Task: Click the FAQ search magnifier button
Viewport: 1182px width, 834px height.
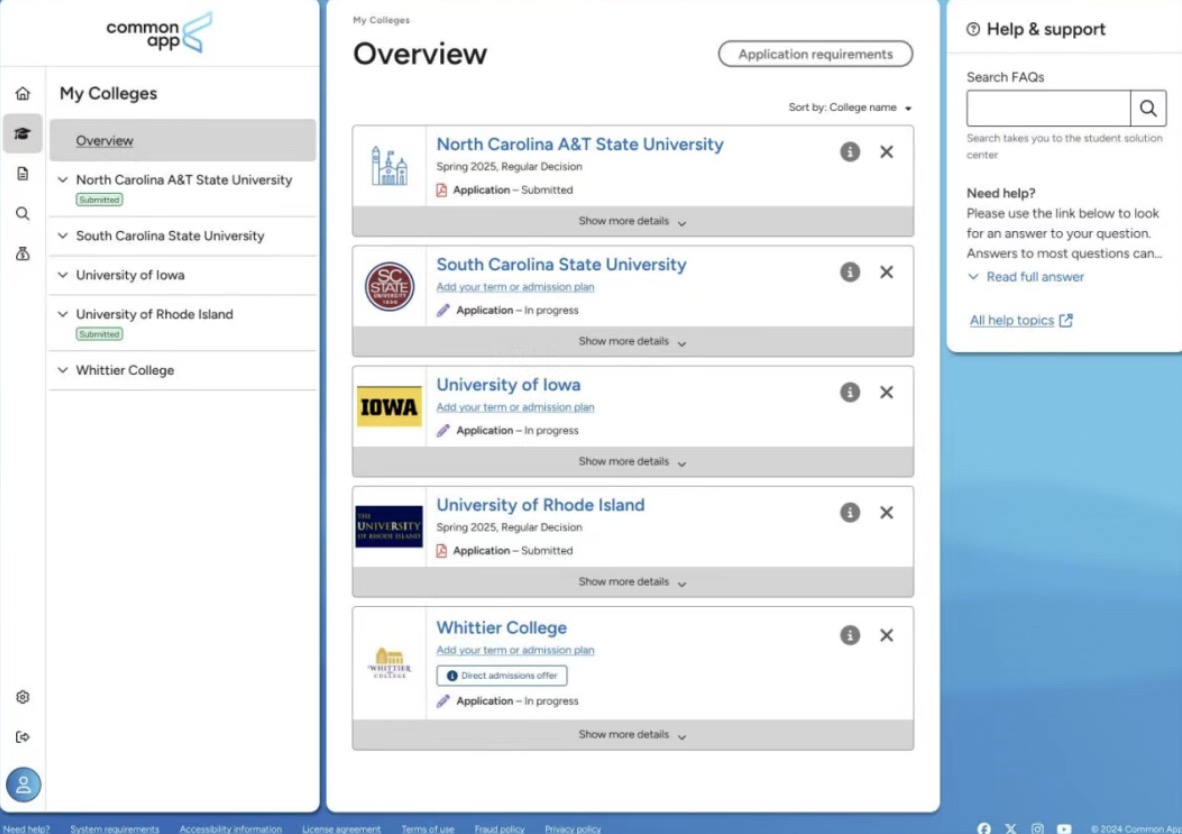Action: [x=1148, y=109]
